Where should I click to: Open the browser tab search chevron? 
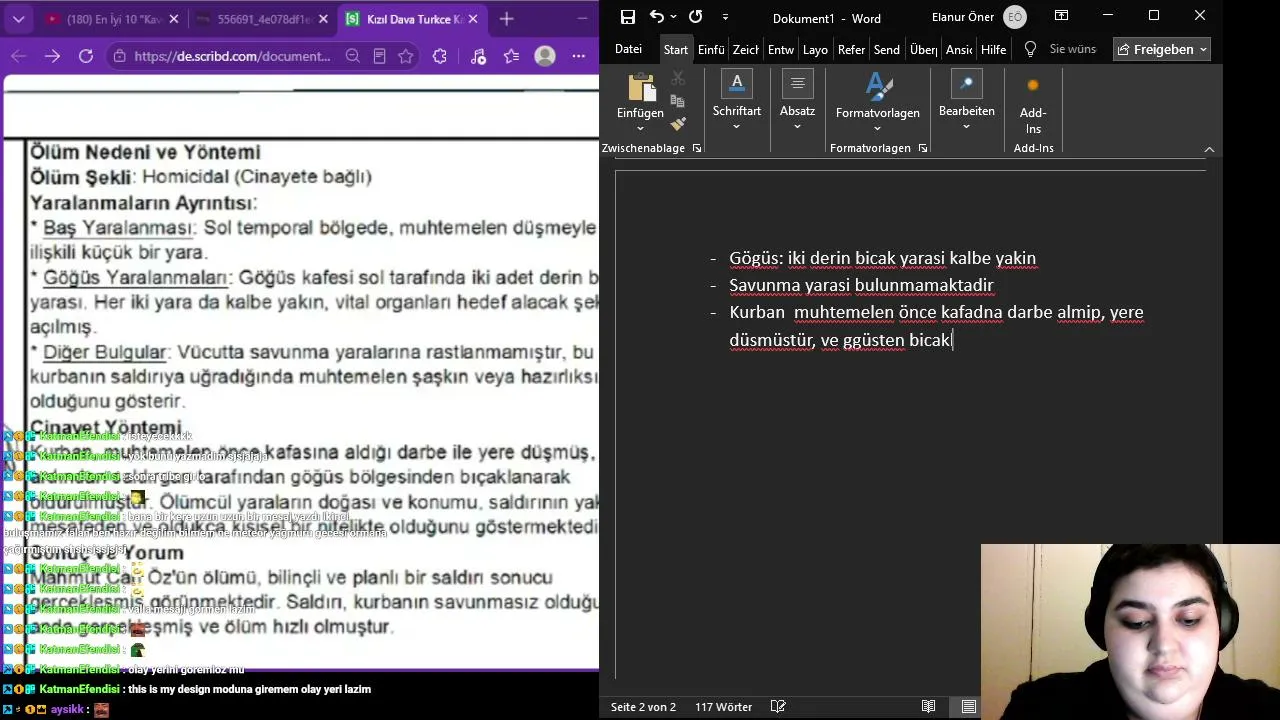[x=18, y=19]
